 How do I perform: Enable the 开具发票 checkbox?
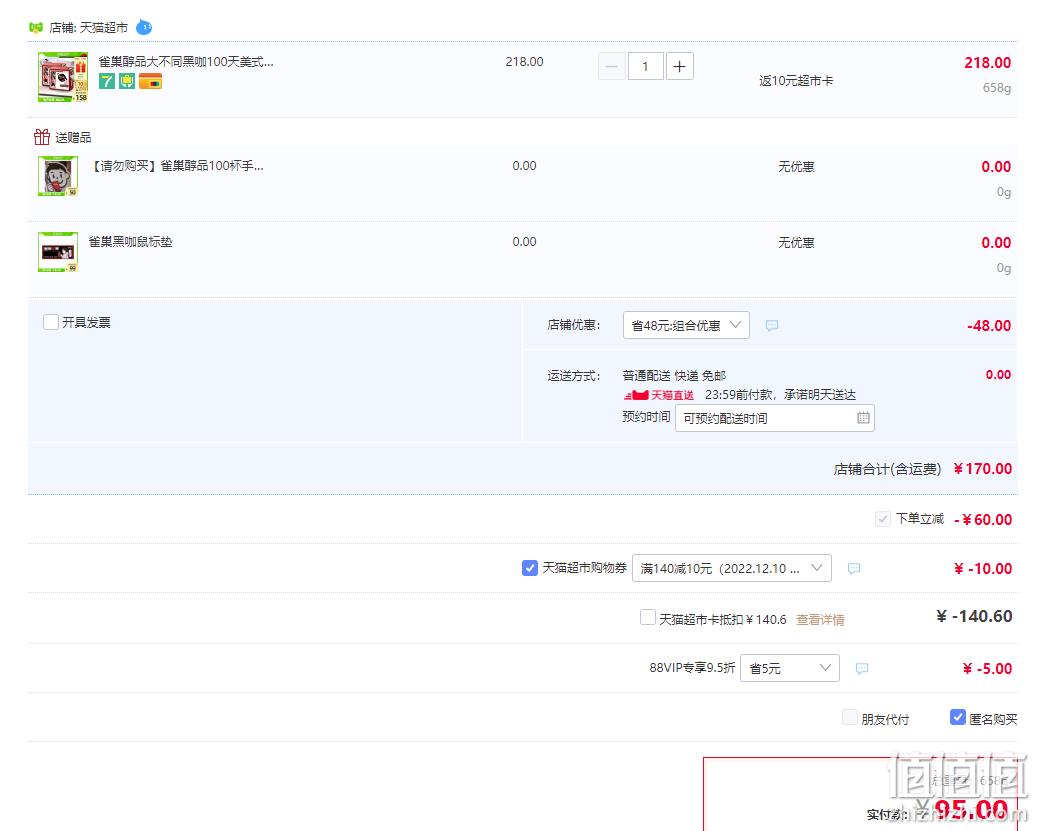click(x=50, y=322)
